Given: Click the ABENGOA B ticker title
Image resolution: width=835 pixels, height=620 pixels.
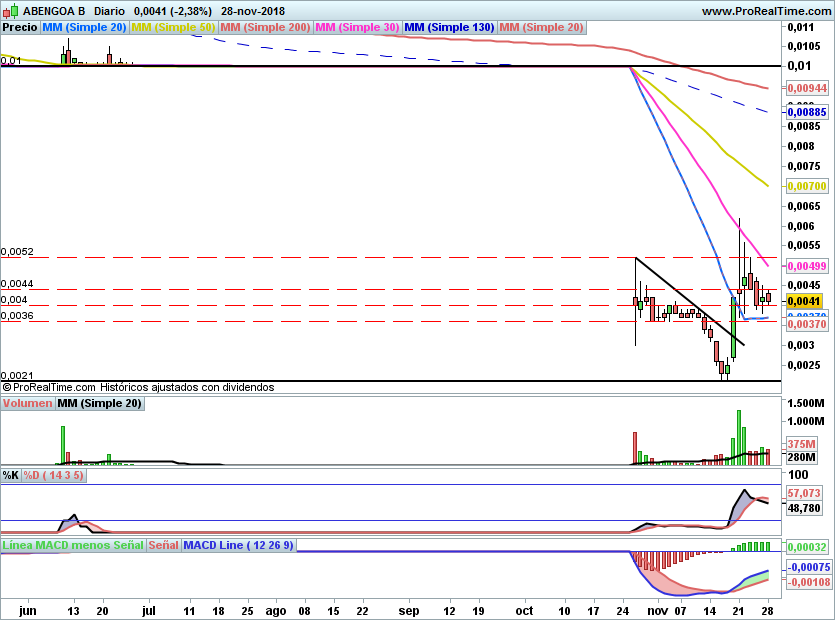Looking at the screenshot, I should [x=54, y=11].
